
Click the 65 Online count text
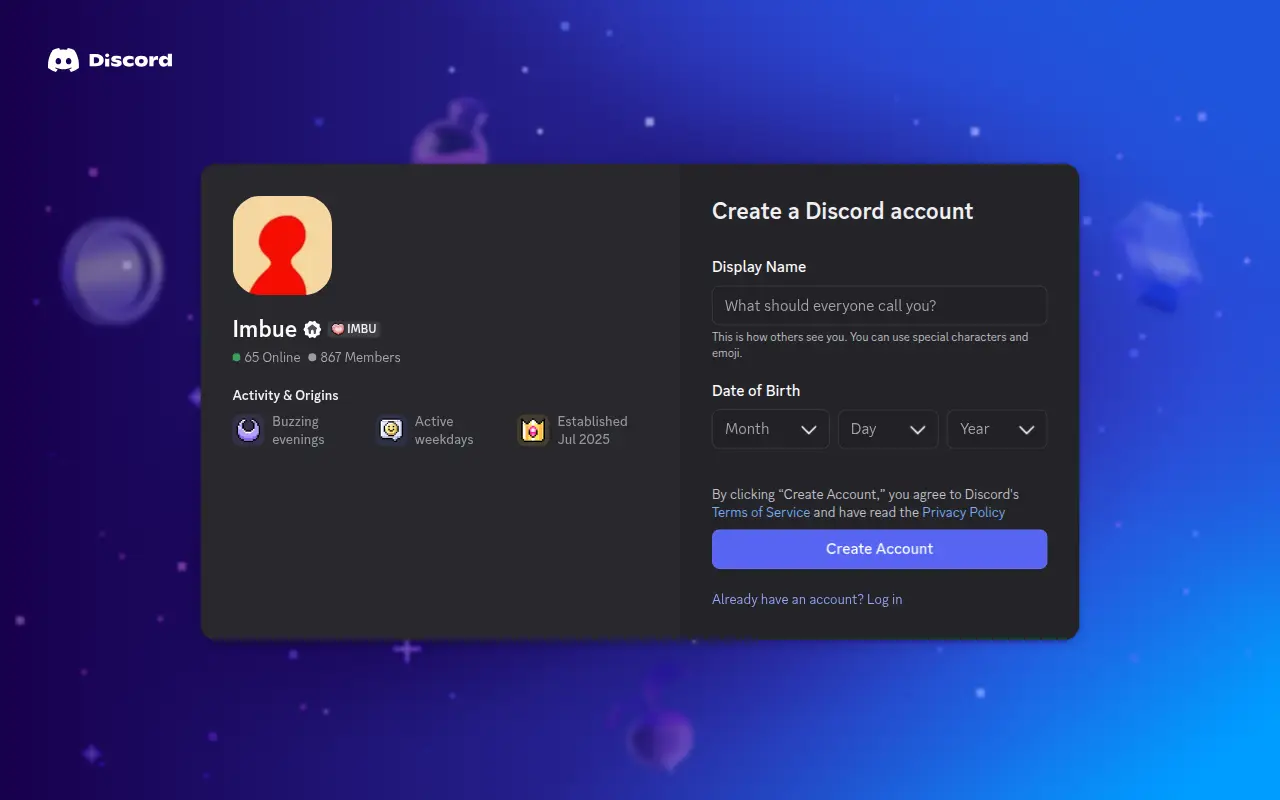click(x=272, y=357)
